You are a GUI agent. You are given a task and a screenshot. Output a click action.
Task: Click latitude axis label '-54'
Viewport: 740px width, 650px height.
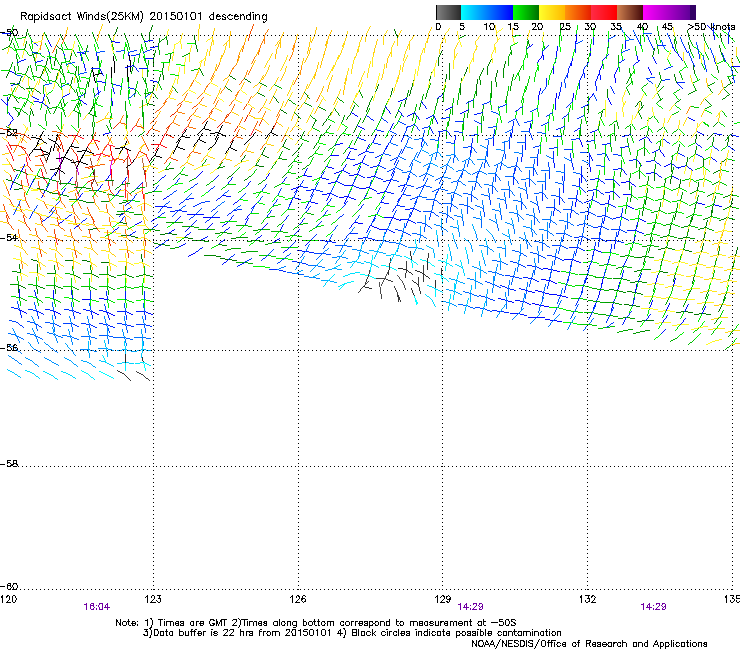(x=9, y=237)
